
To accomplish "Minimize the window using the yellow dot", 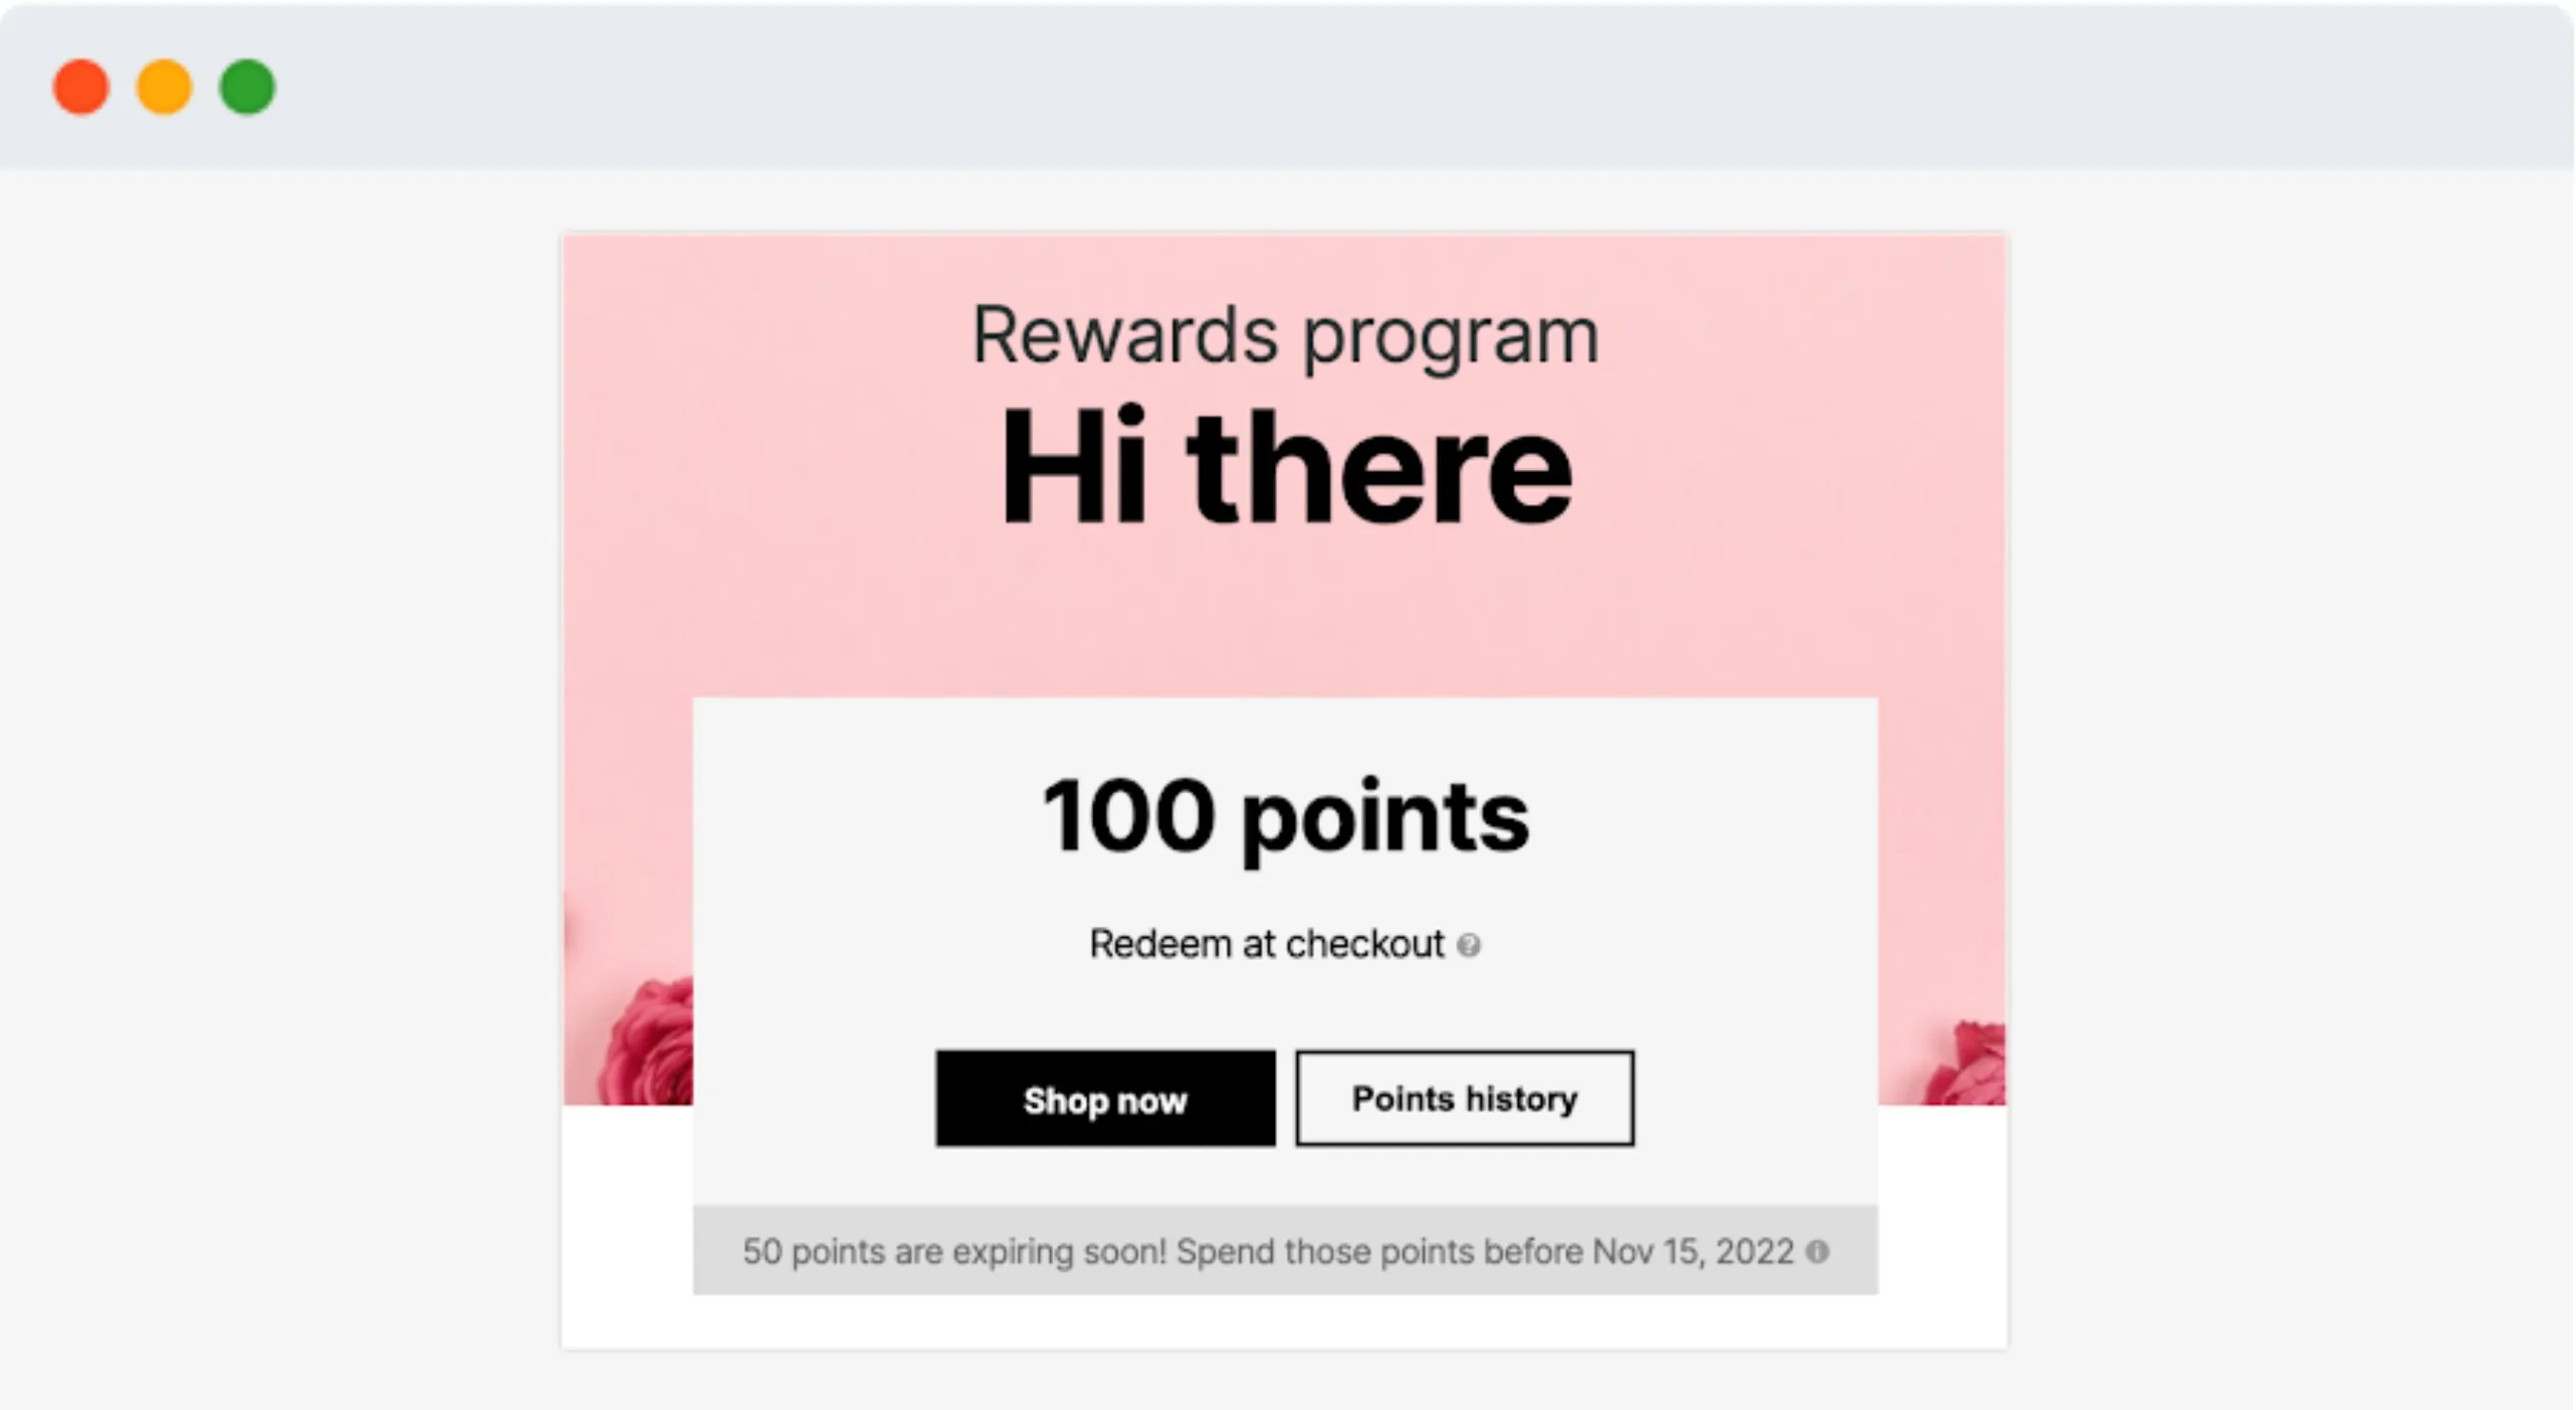I will 164,87.
